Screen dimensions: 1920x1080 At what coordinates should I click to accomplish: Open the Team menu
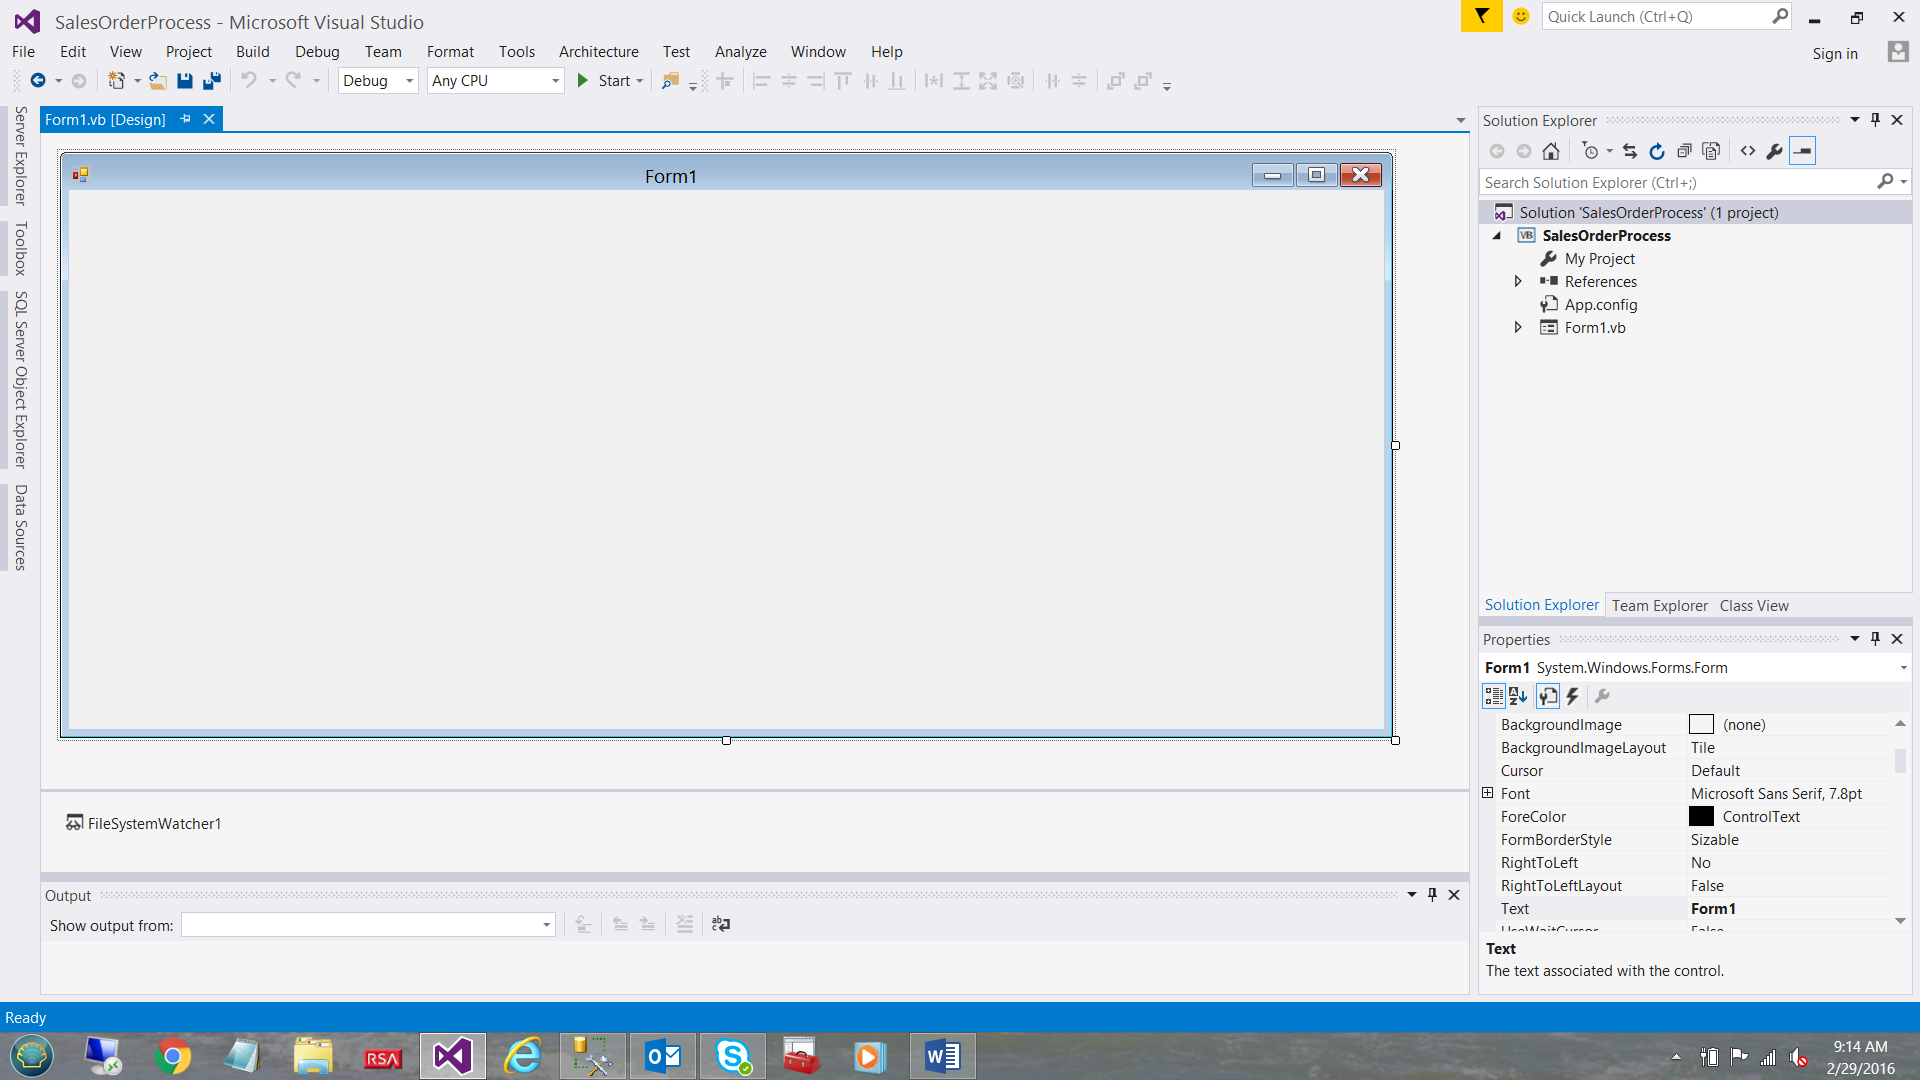[383, 51]
